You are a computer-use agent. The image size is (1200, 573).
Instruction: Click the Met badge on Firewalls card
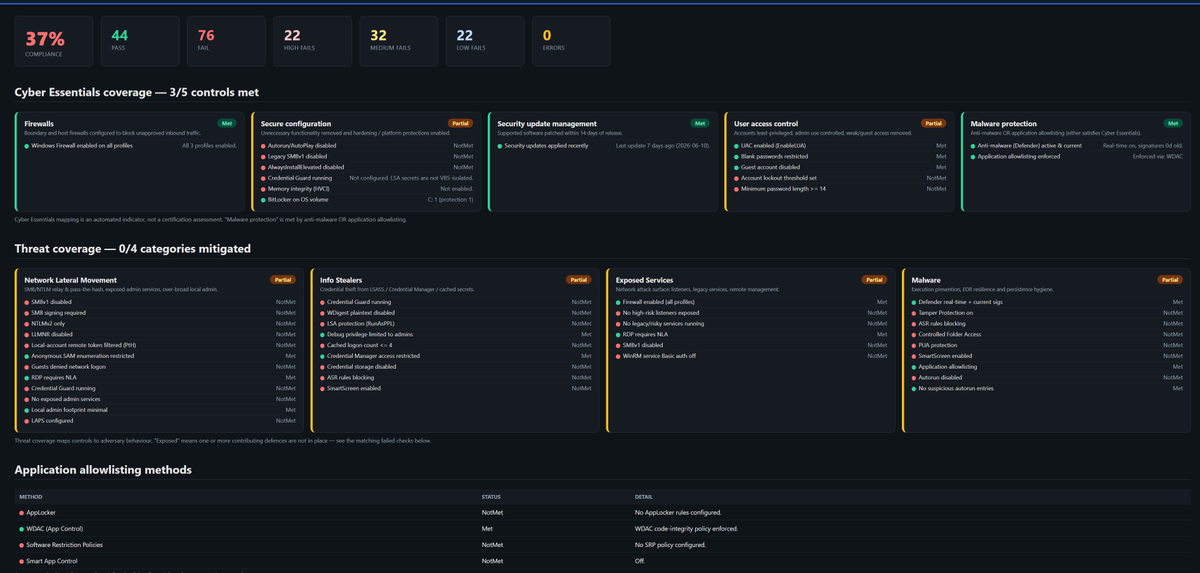pyautogui.click(x=228, y=124)
